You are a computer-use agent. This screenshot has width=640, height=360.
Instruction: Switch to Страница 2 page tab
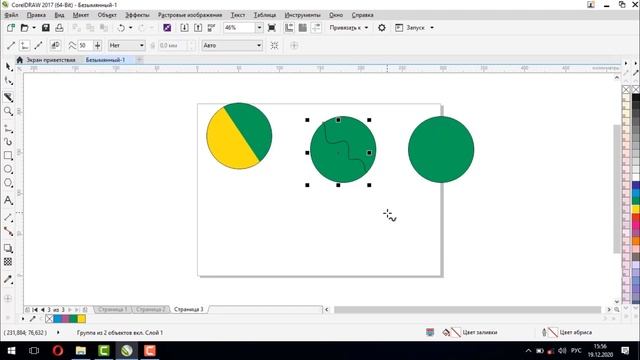click(150, 309)
